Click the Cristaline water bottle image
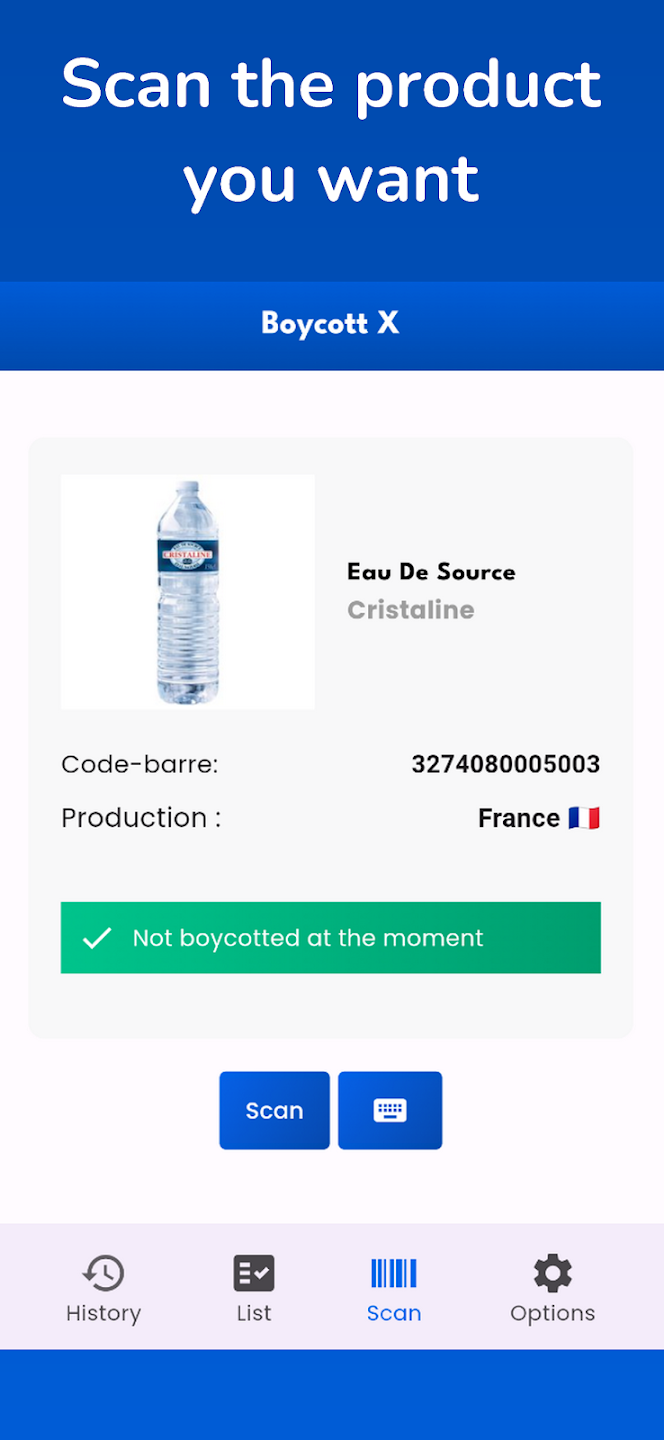 pyautogui.click(x=188, y=592)
